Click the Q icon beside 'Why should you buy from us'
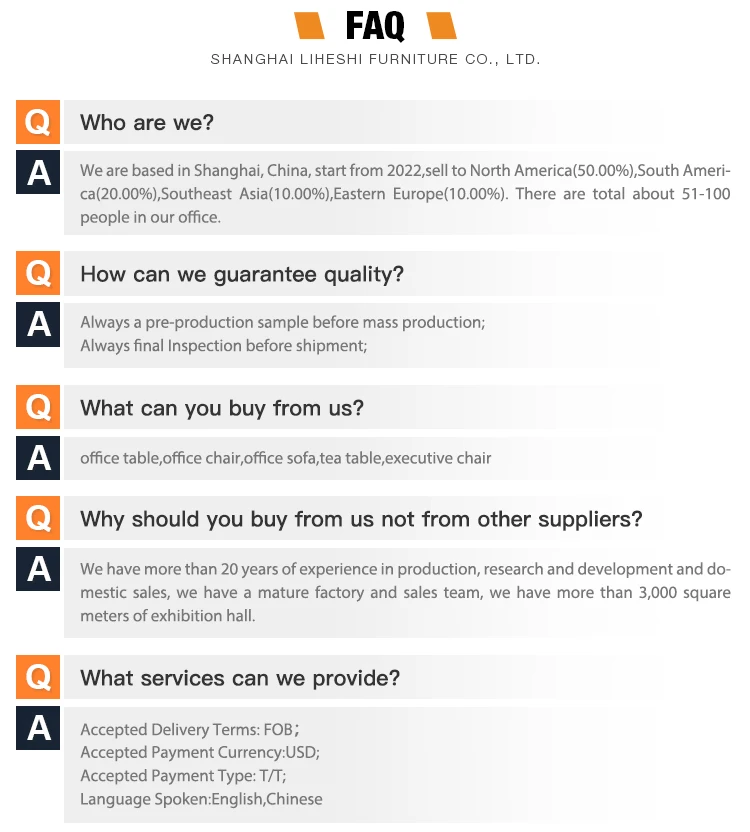Viewport: 750px width, 832px height. pyautogui.click(x=38, y=518)
